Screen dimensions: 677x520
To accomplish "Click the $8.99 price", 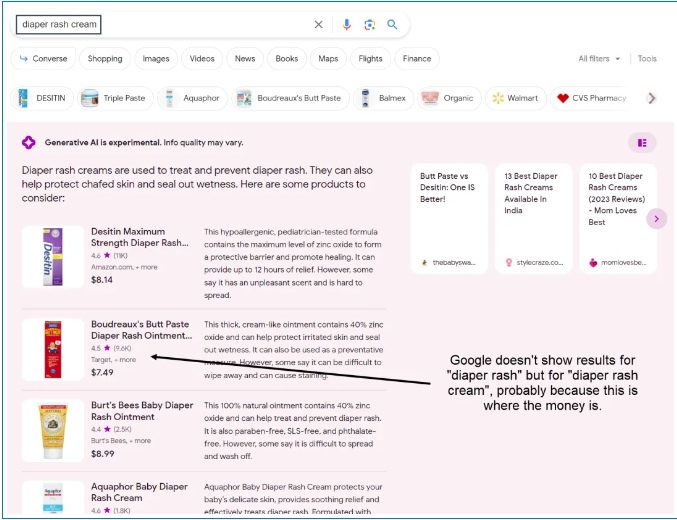I will [x=103, y=453].
